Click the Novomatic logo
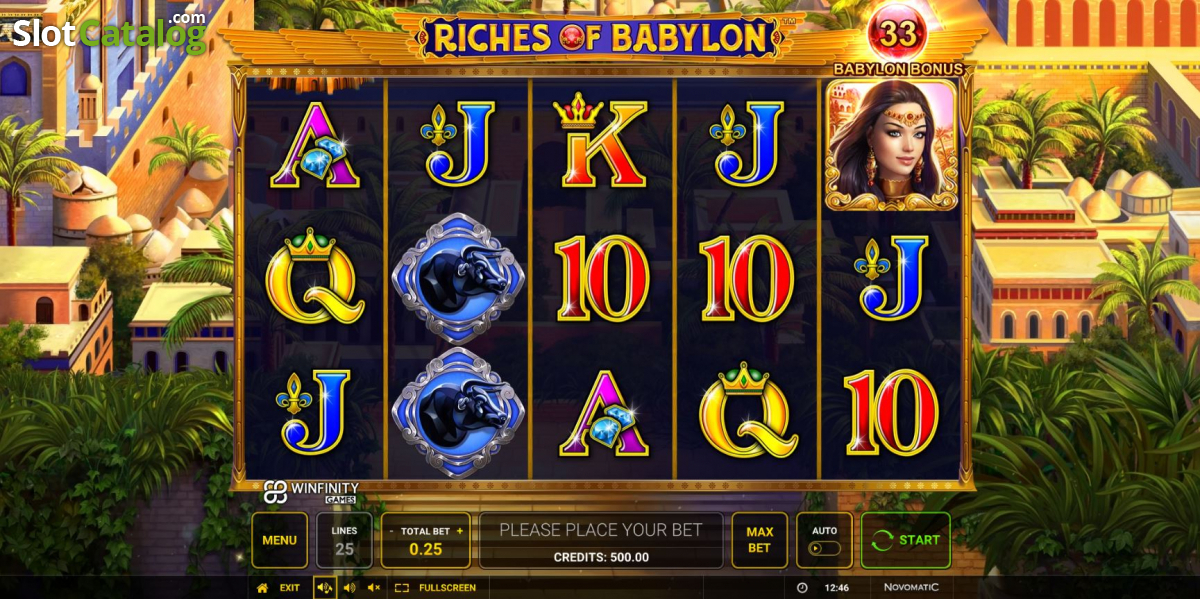 click(x=912, y=588)
